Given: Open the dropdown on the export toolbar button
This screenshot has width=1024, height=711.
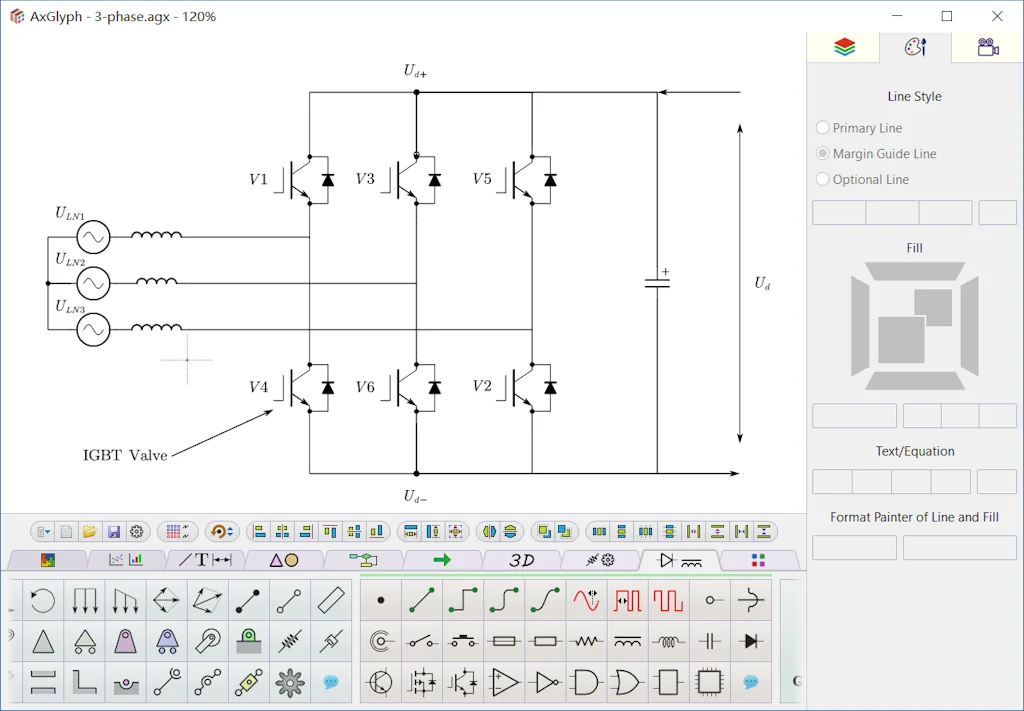Looking at the screenshot, I should point(46,531).
